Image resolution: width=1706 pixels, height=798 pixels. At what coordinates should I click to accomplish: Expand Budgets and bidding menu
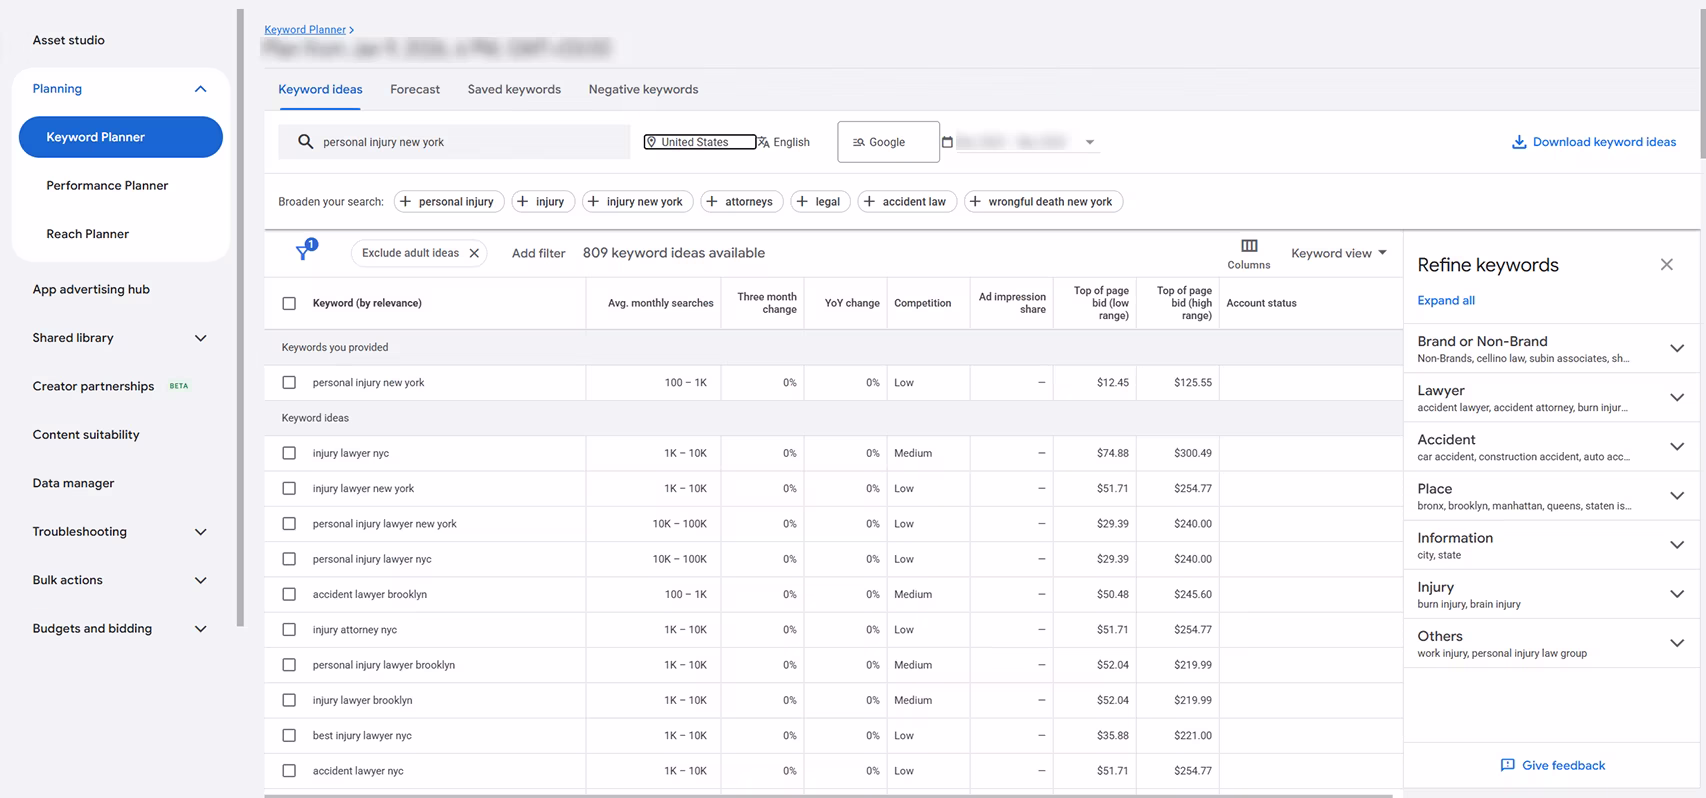pos(200,629)
